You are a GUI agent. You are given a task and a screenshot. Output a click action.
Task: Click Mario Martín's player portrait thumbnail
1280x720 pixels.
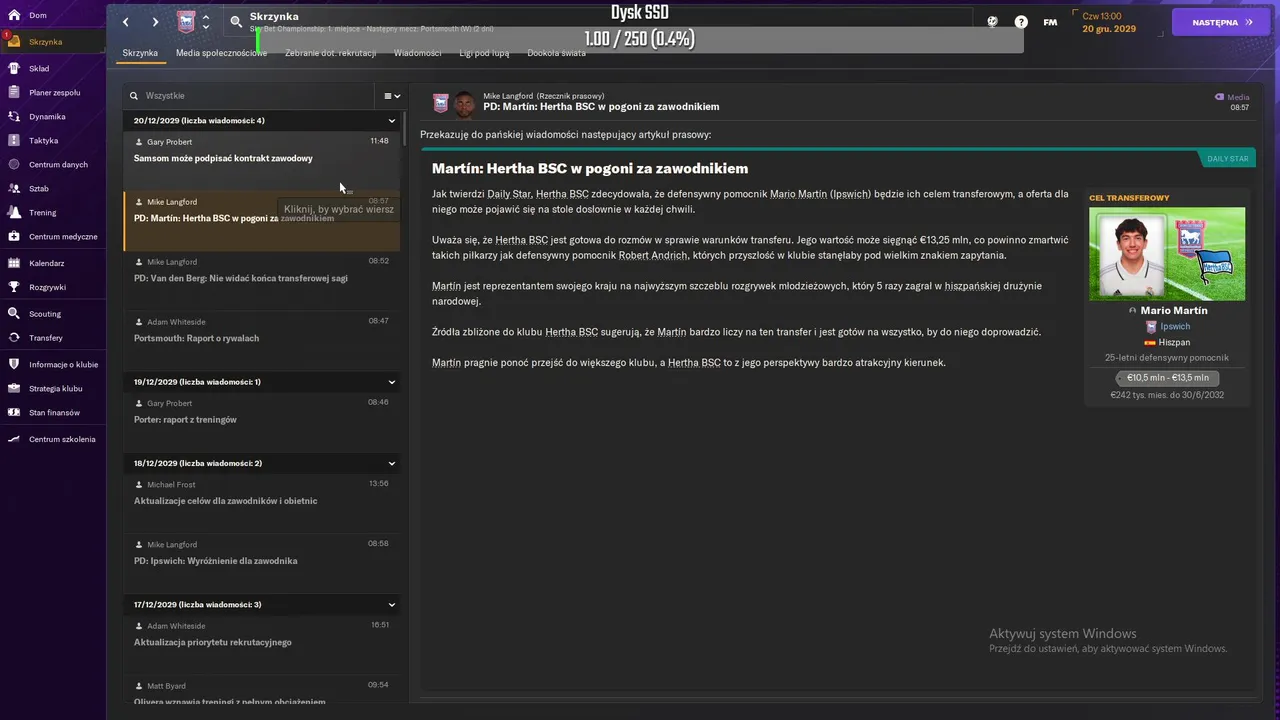[x=1129, y=254]
